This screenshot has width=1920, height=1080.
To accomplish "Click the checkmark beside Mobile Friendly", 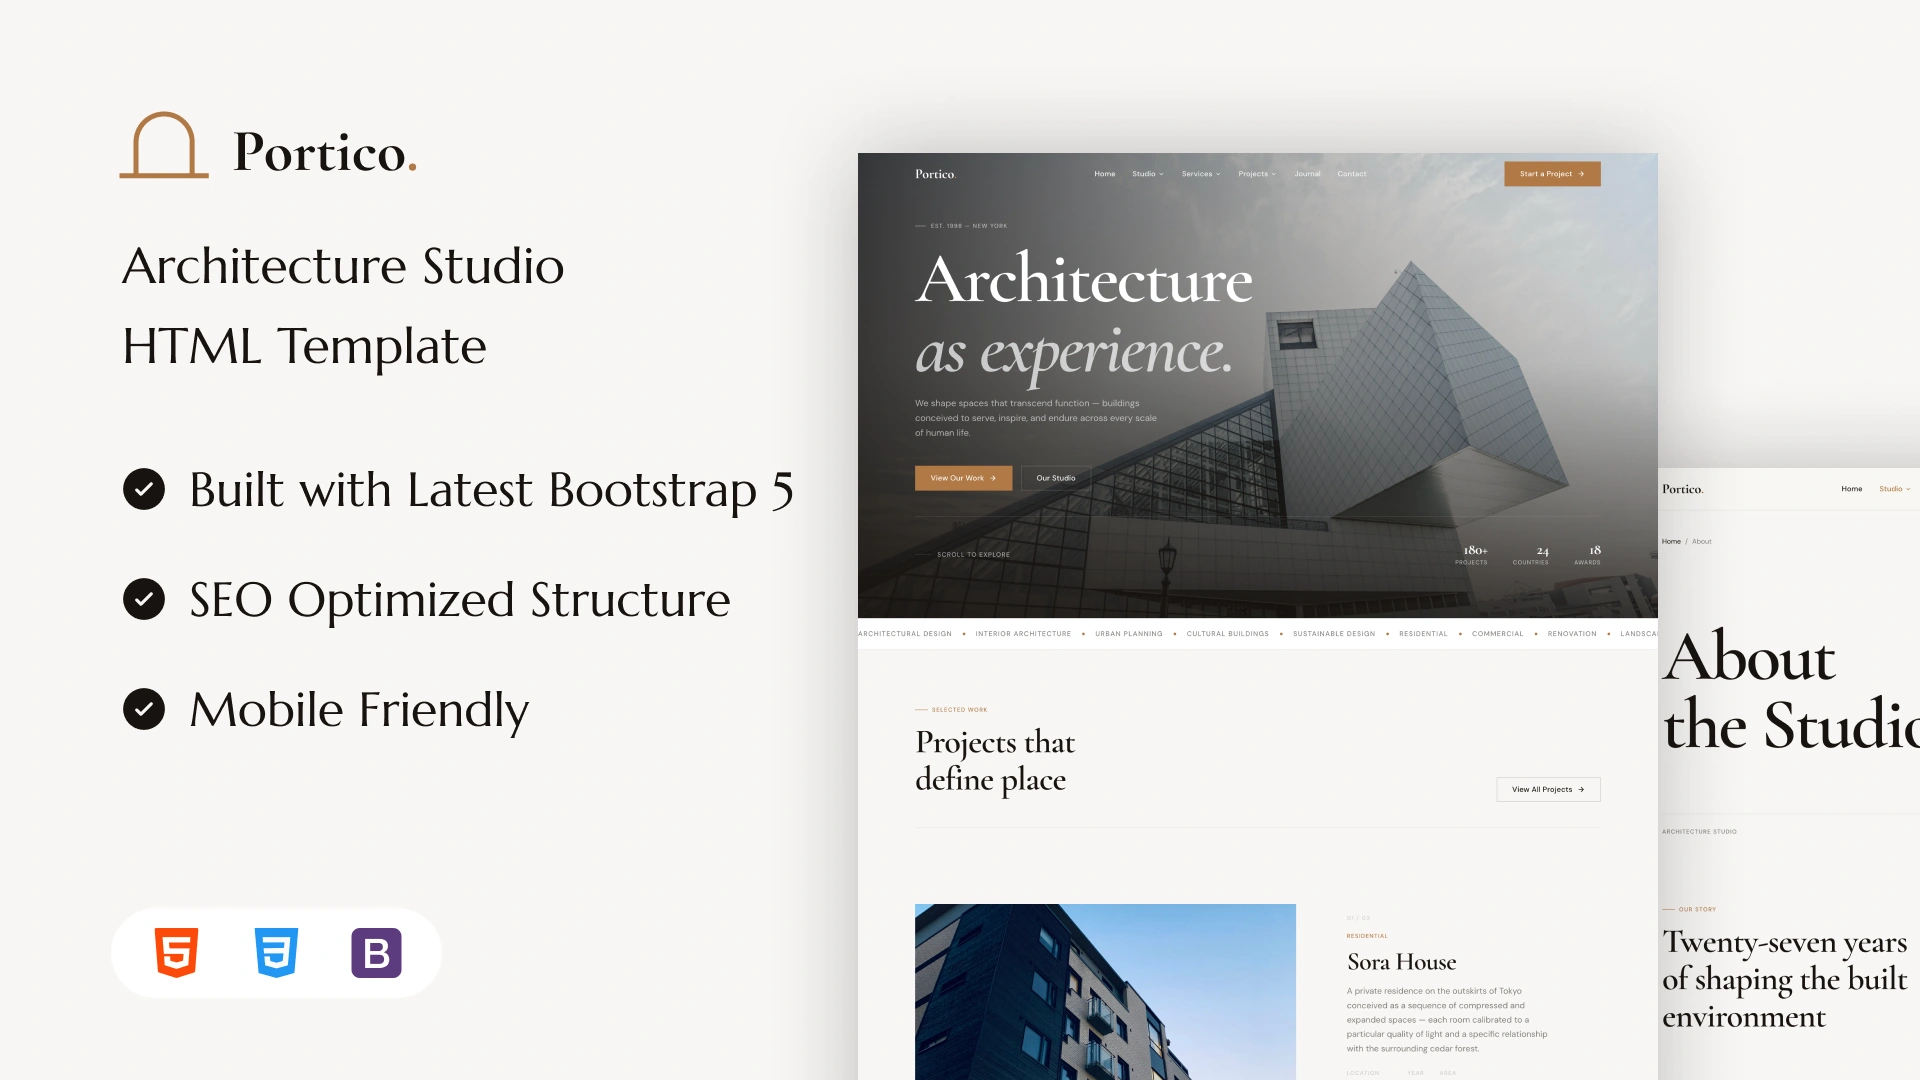I will 144,709.
